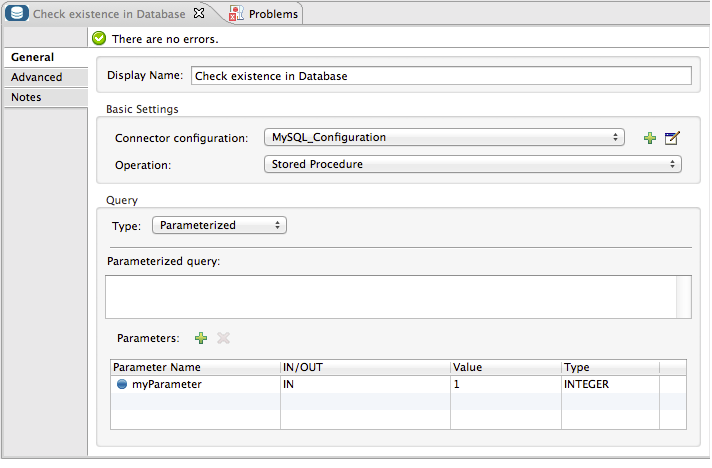
Task: Click the blue myParameter row icon
Action: click(x=122, y=384)
